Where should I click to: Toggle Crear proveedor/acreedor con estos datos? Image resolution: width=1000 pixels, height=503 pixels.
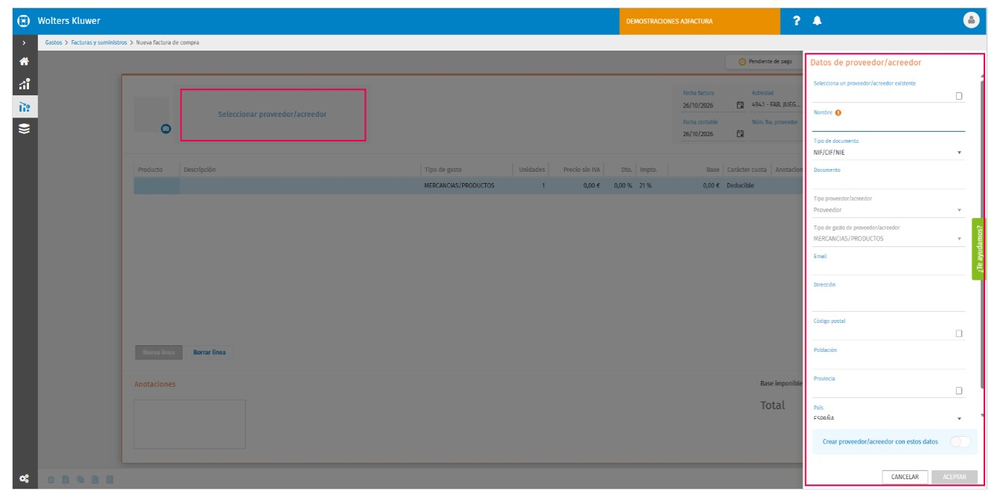pyautogui.click(x=960, y=442)
